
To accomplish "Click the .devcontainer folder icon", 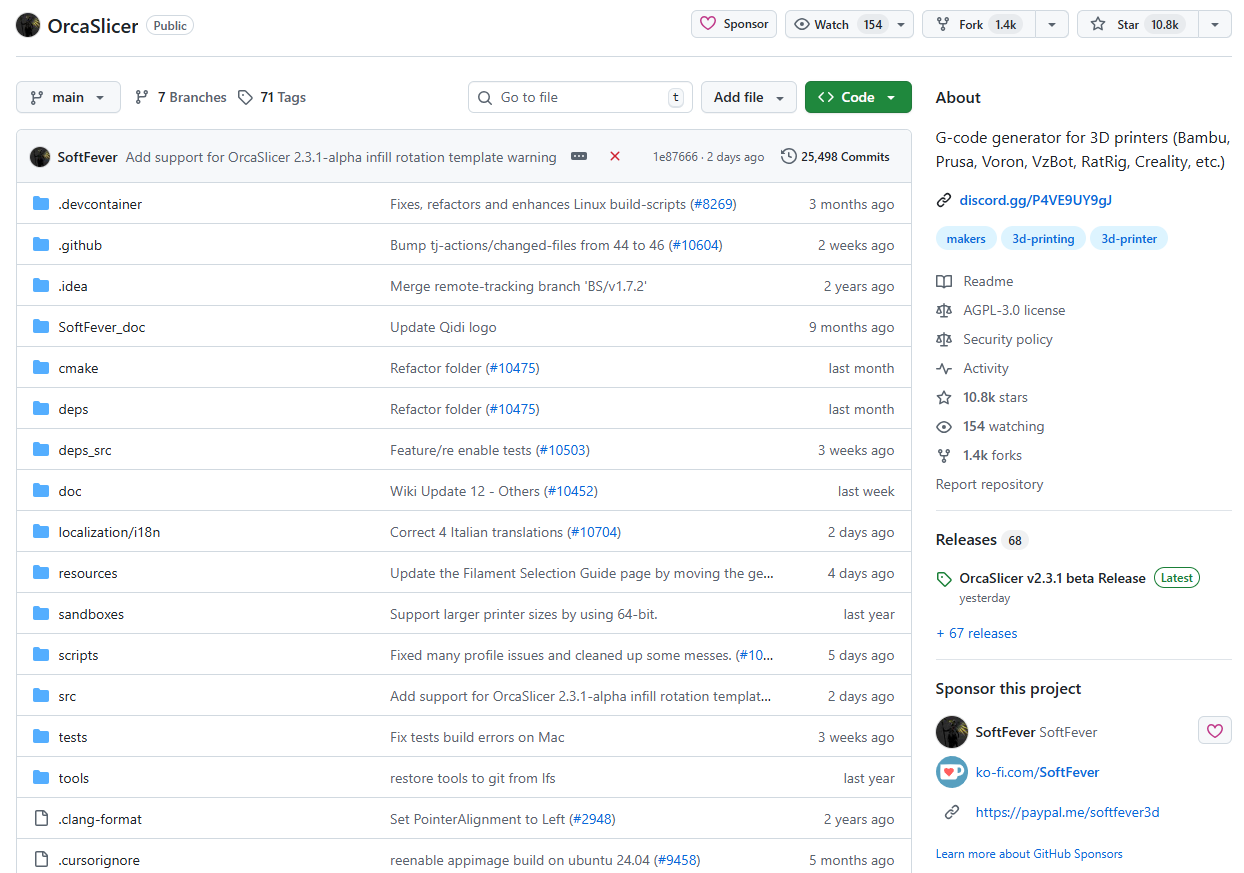I will click(x=41, y=204).
